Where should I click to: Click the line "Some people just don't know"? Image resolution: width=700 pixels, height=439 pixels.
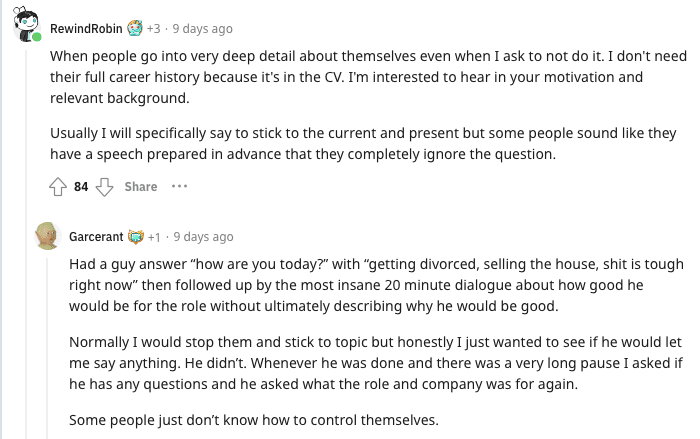click(x=254, y=419)
